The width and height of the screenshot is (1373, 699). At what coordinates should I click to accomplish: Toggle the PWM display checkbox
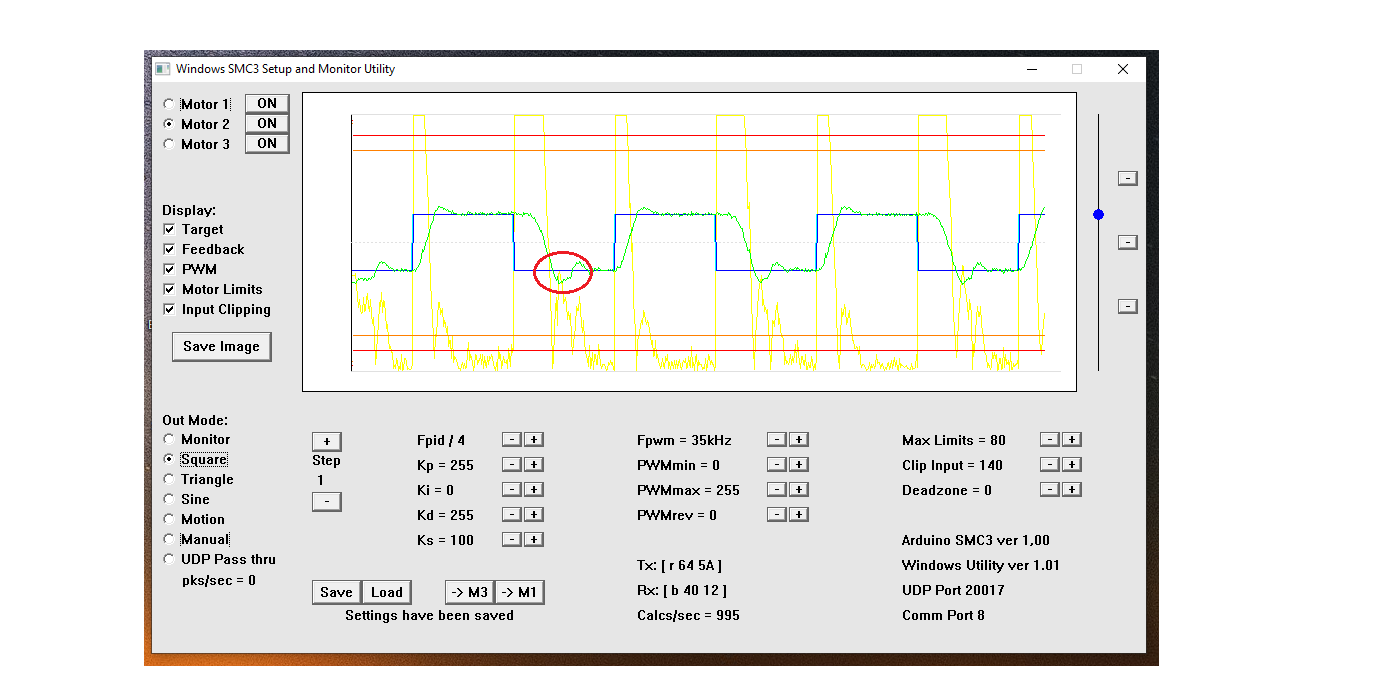[169, 270]
